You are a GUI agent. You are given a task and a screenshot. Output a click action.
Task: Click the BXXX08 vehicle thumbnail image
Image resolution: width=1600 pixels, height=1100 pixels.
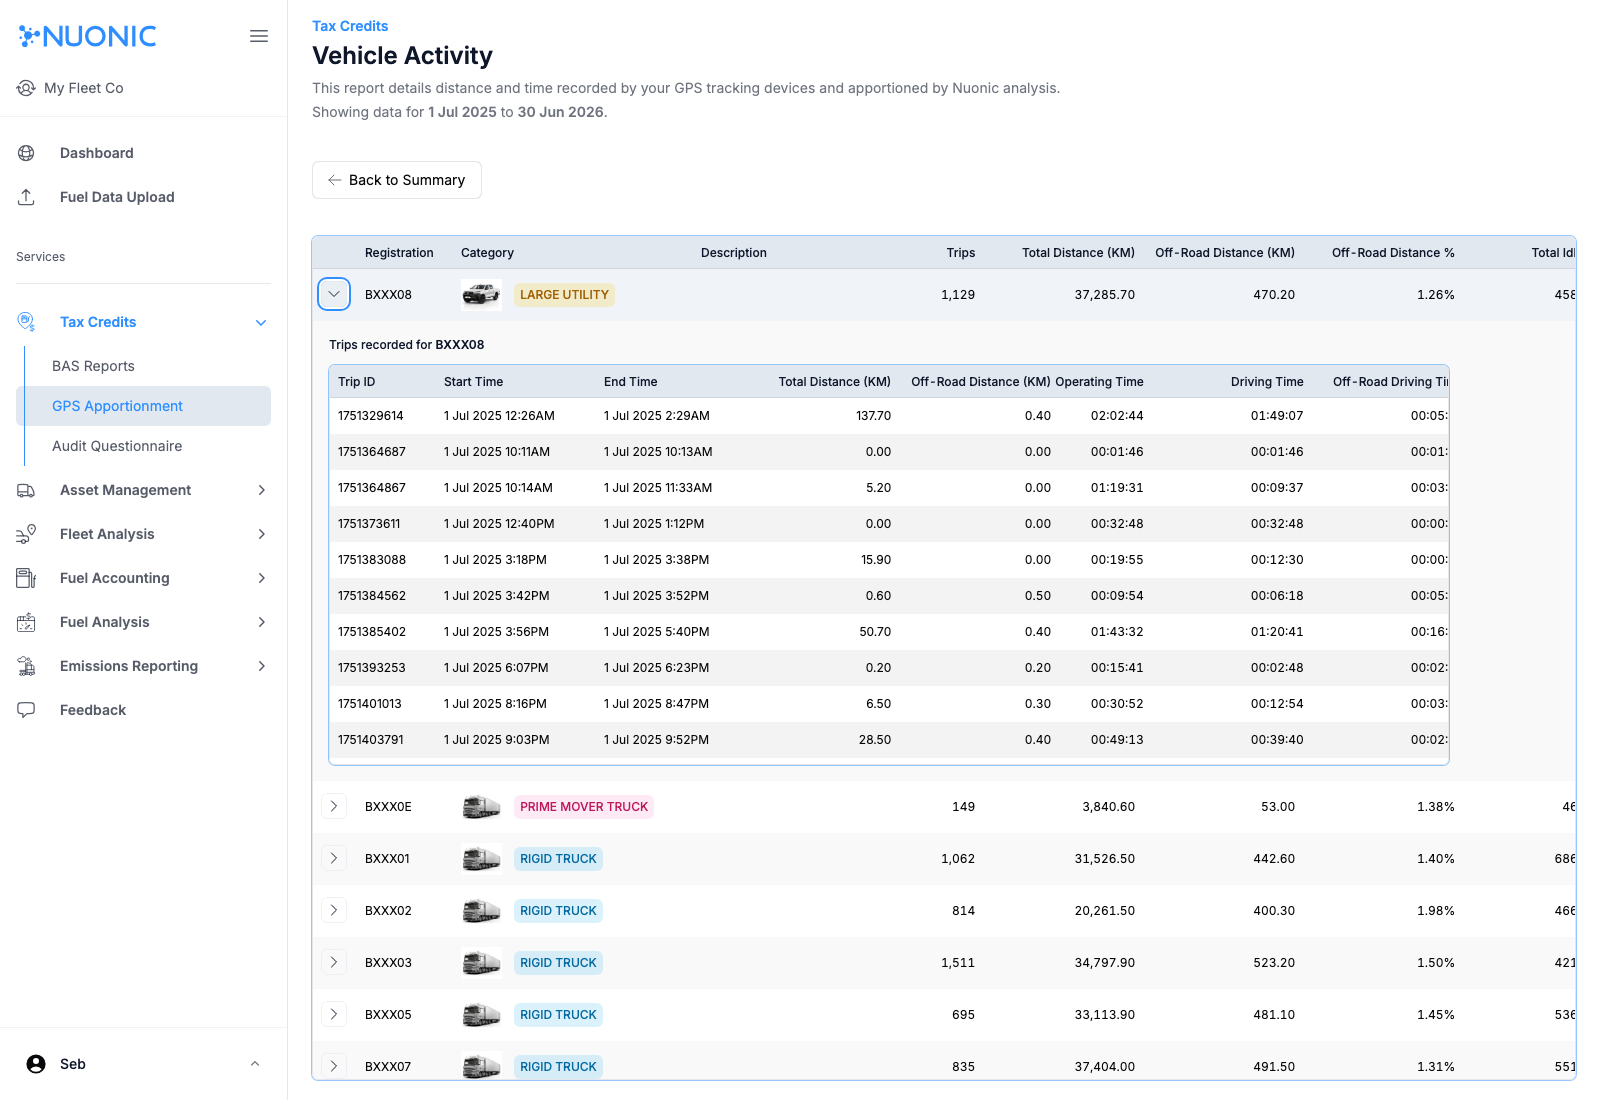point(481,294)
